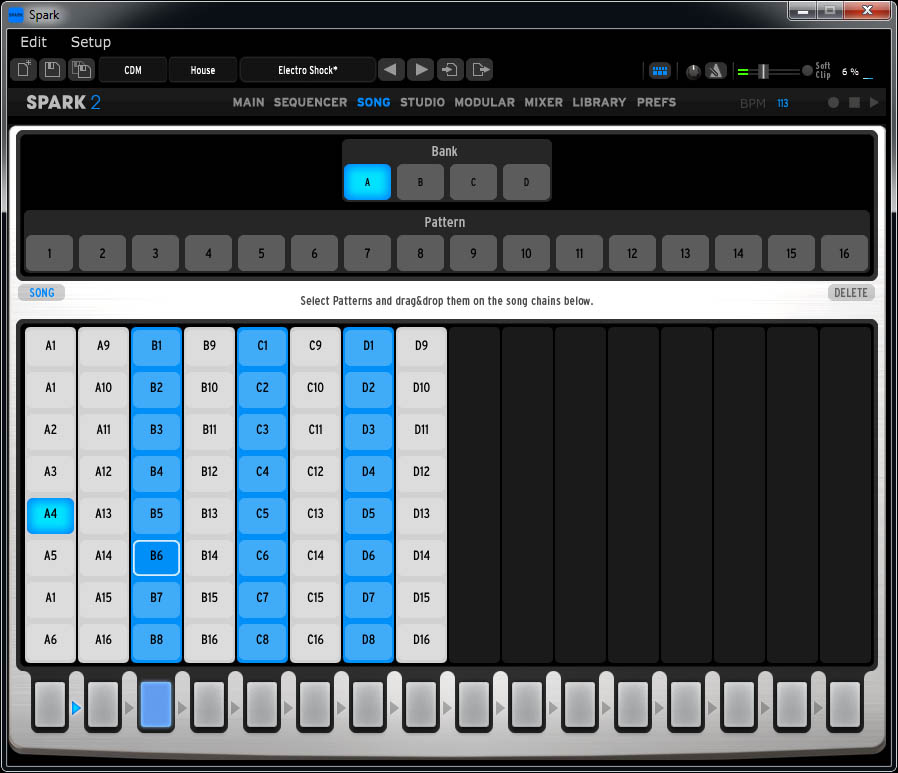The height and width of the screenshot is (773, 898).
Task: Open the Setup menu
Action: point(91,42)
